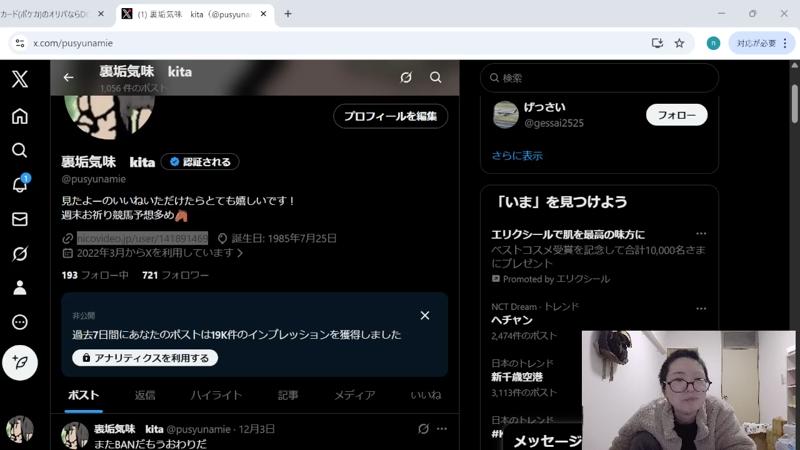Click the 検索 search field
800x450 pixels.
pyautogui.click(x=599, y=78)
